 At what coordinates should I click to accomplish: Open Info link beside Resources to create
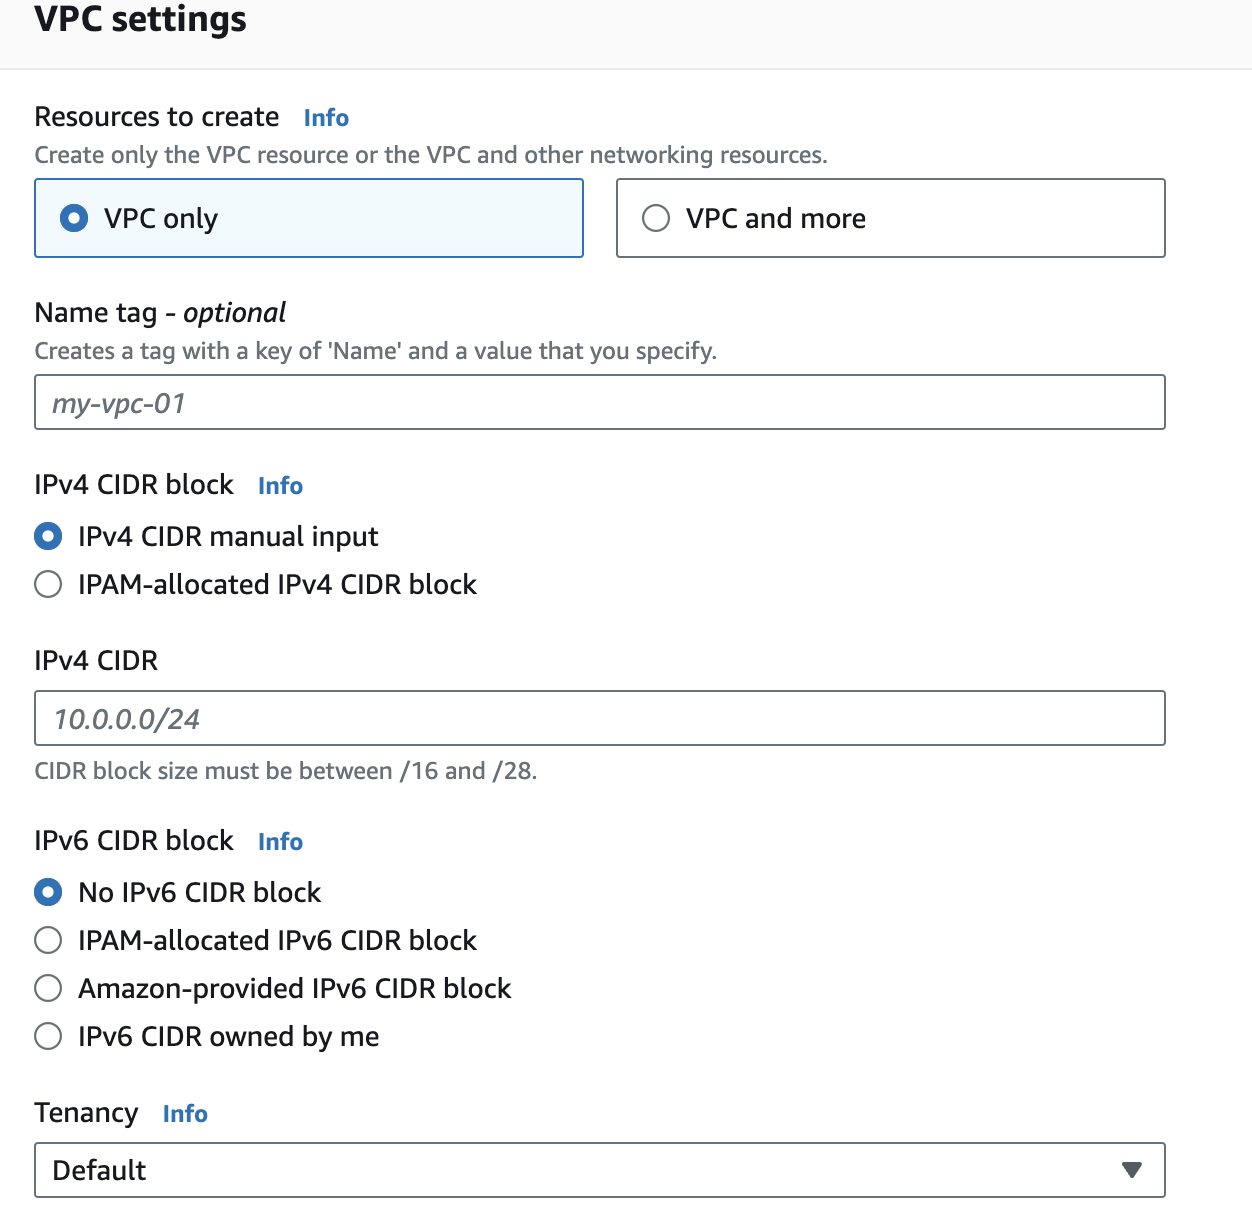[326, 118]
